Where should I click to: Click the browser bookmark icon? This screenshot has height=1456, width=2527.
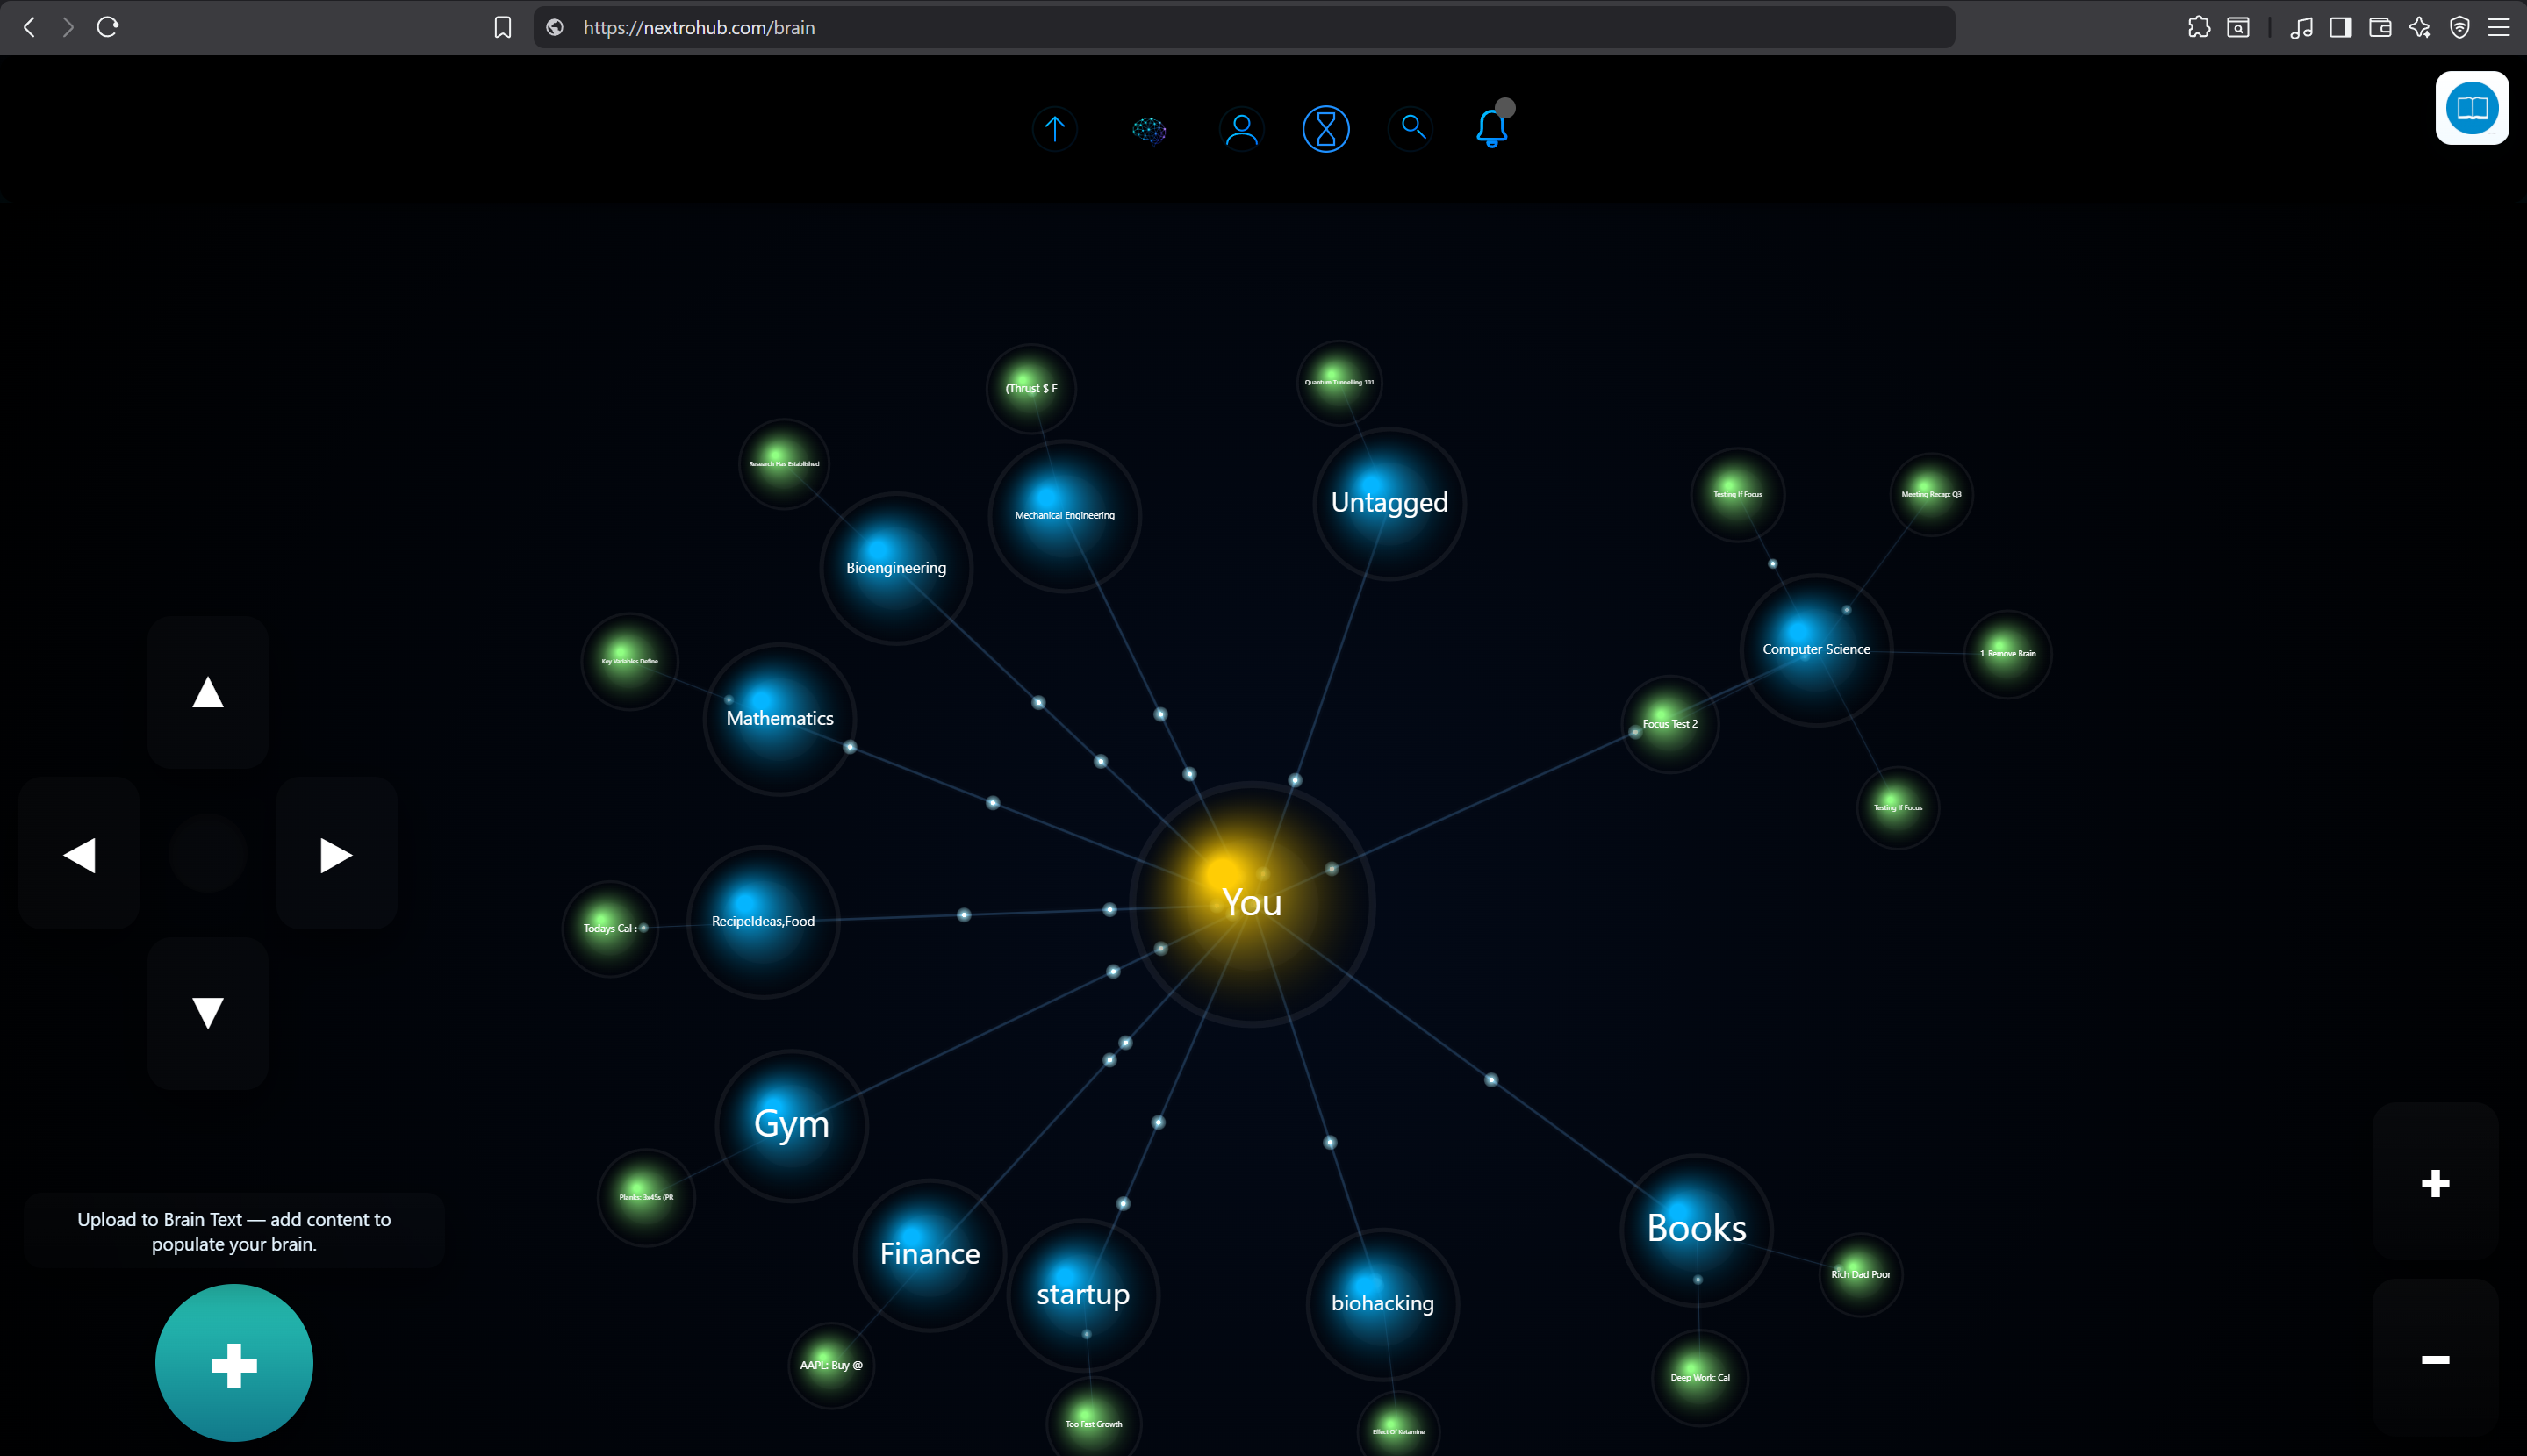pos(503,27)
